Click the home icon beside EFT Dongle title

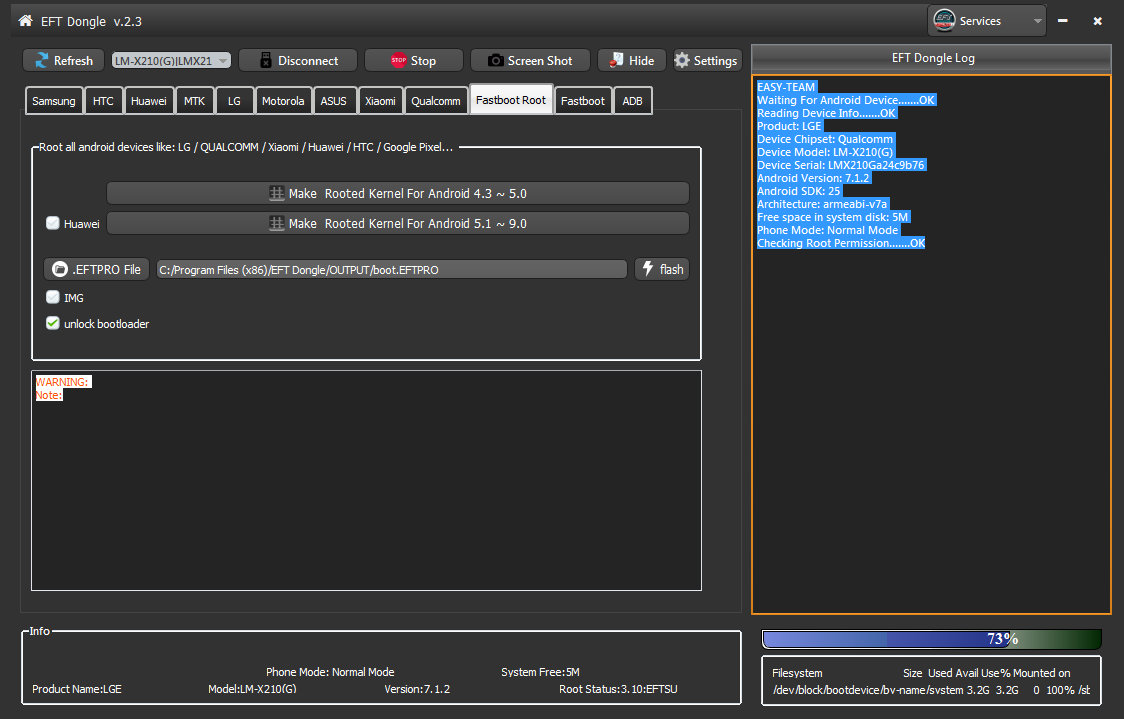click(x=25, y=21)
